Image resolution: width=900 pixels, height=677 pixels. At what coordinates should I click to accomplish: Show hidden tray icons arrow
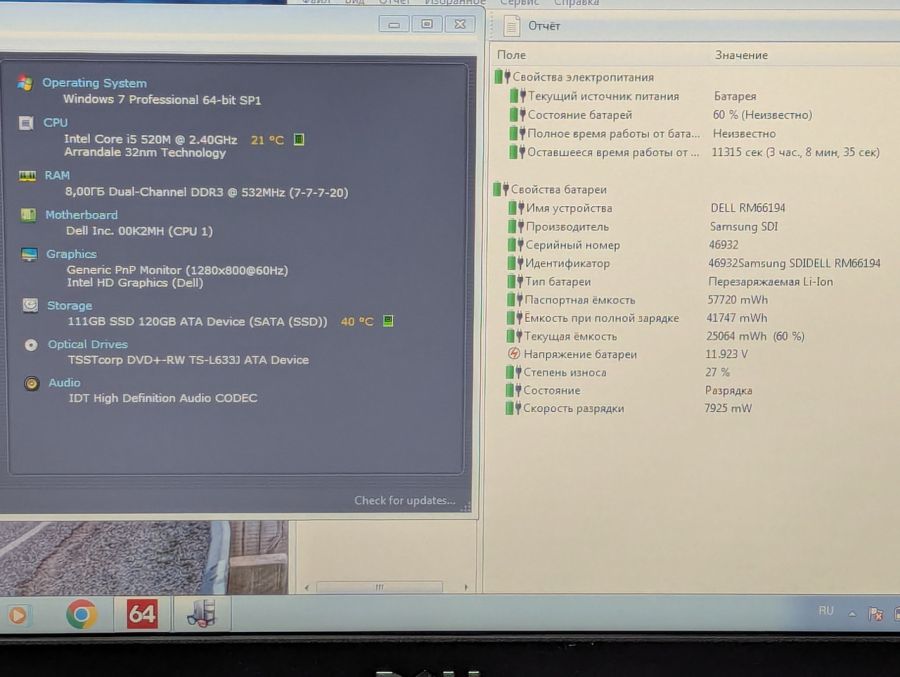pyautogui.click(x=852, y=614)
